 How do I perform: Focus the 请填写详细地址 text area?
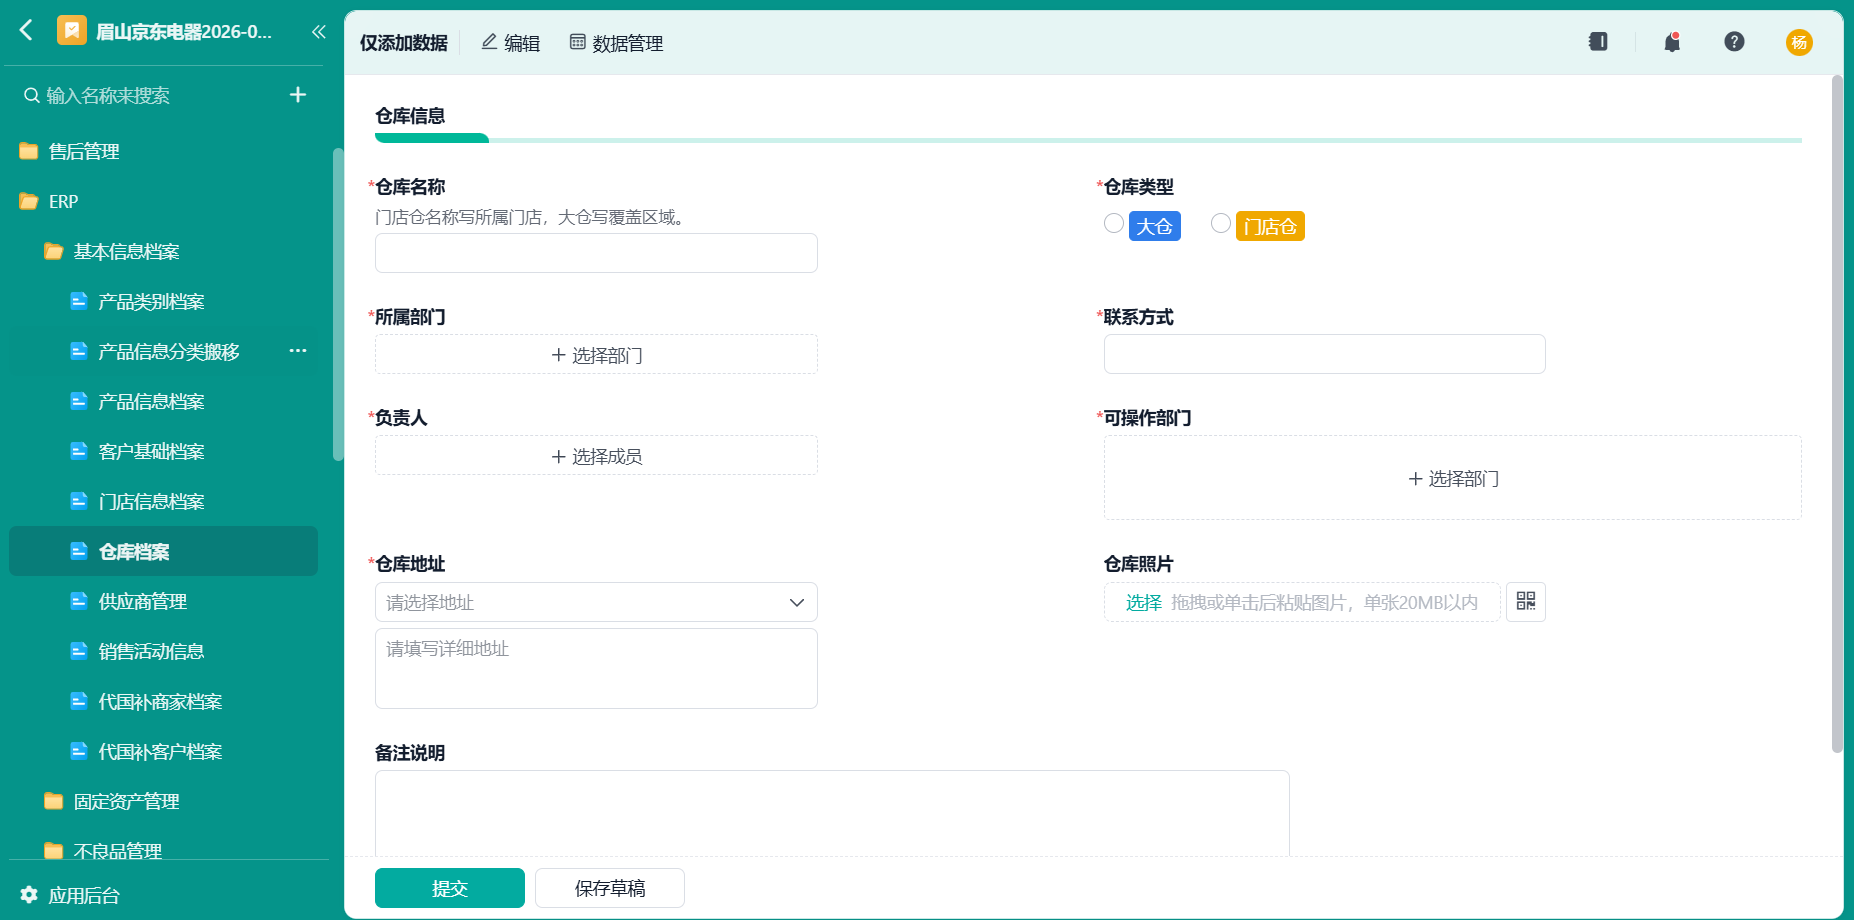(596, 668)
